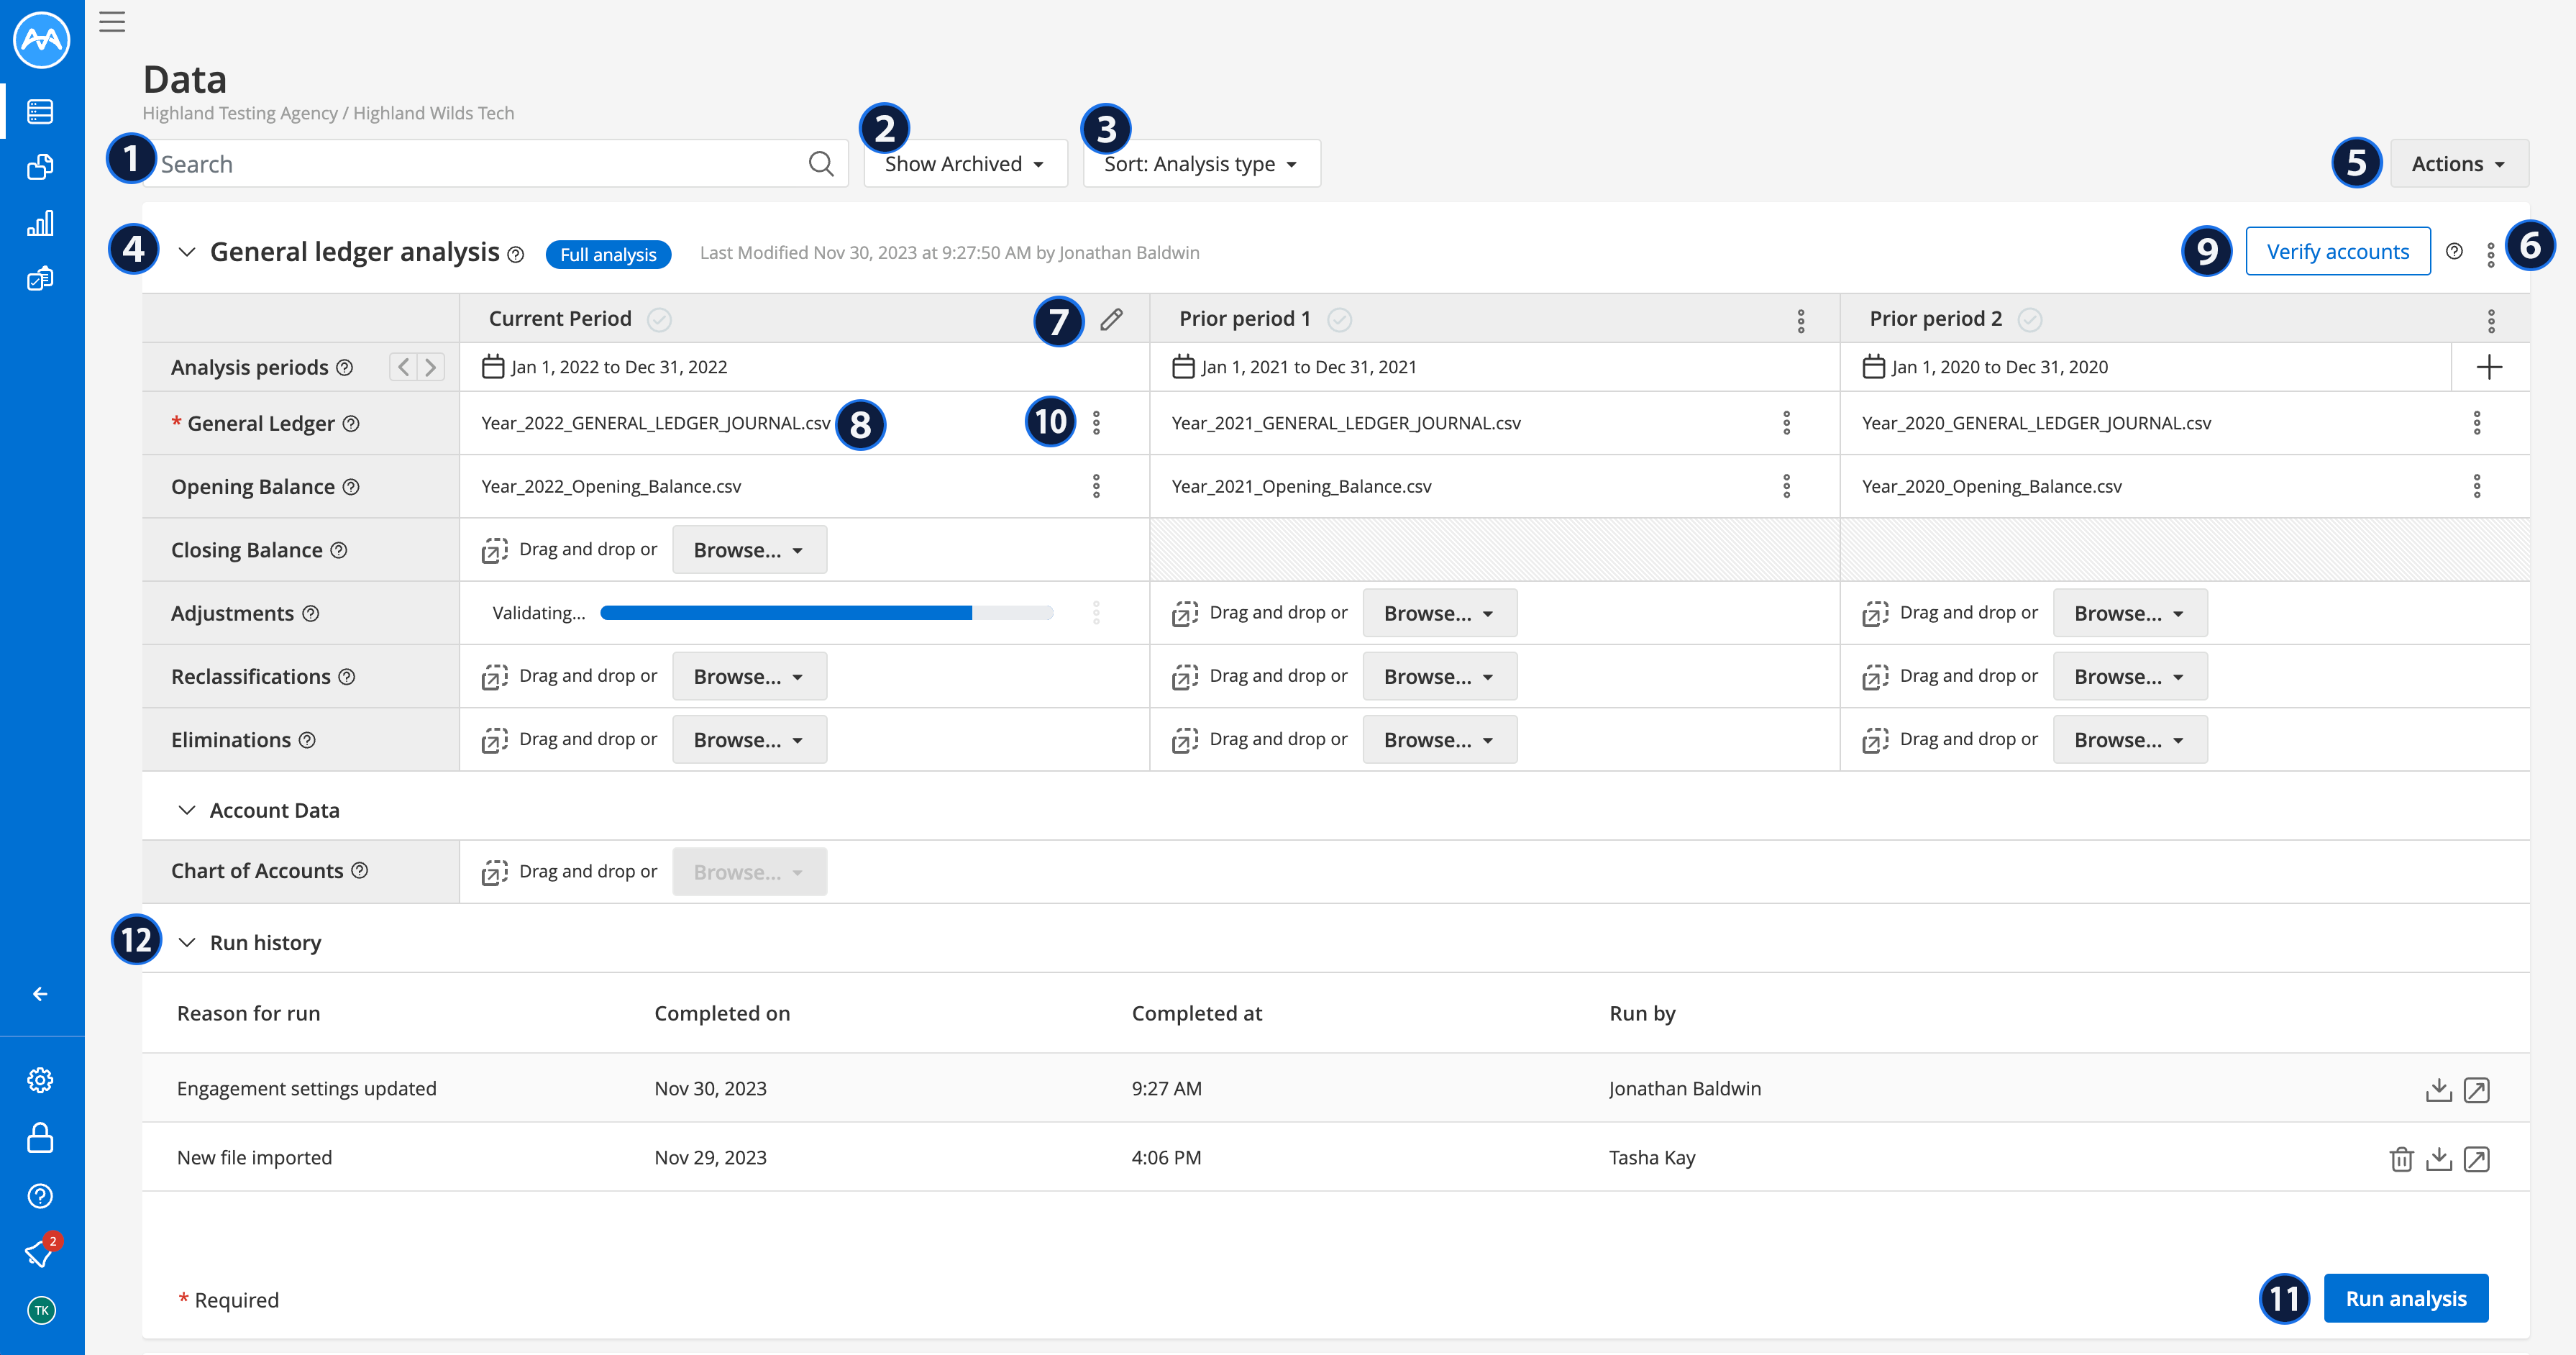Image resolution: width=2576 pixels, height=1355 pixels.
Task: Click the MindBridge logo icon
Action: point(41,40)
